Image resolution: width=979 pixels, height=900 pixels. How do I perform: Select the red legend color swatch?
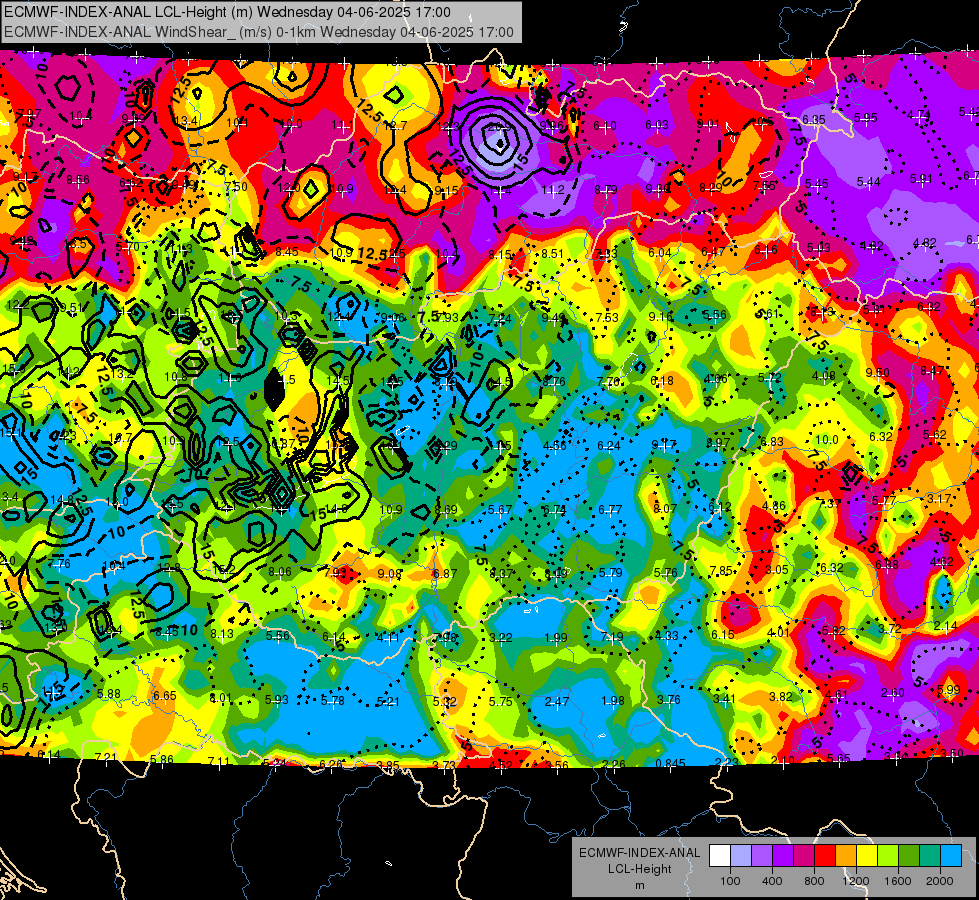point(825,856)
